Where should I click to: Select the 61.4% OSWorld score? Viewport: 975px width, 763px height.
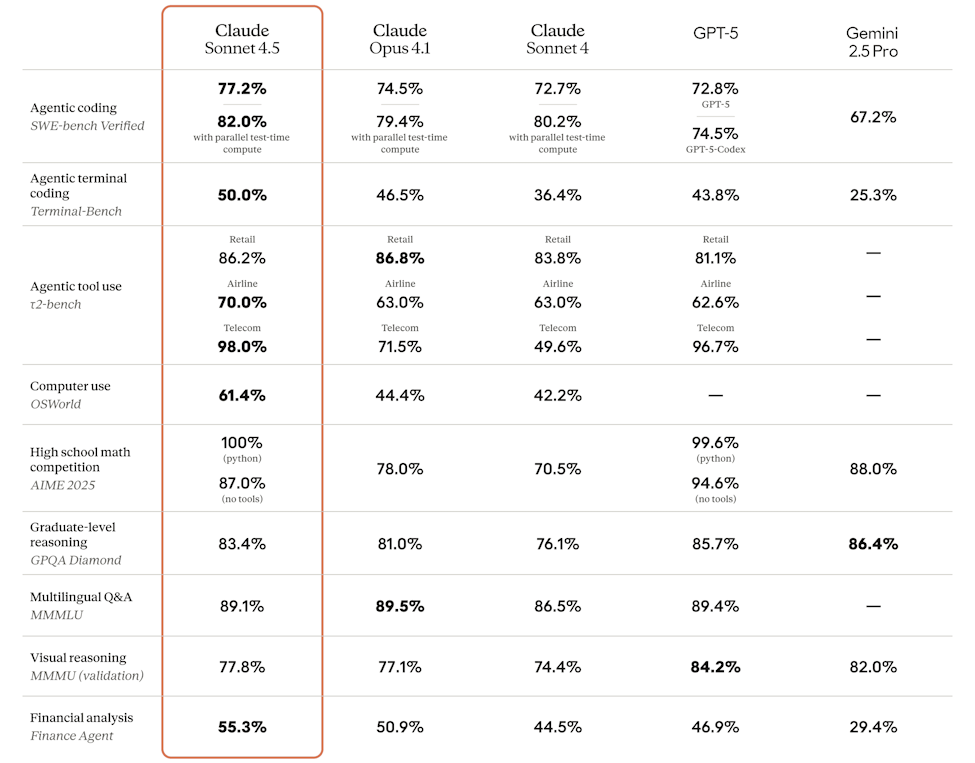242,395
